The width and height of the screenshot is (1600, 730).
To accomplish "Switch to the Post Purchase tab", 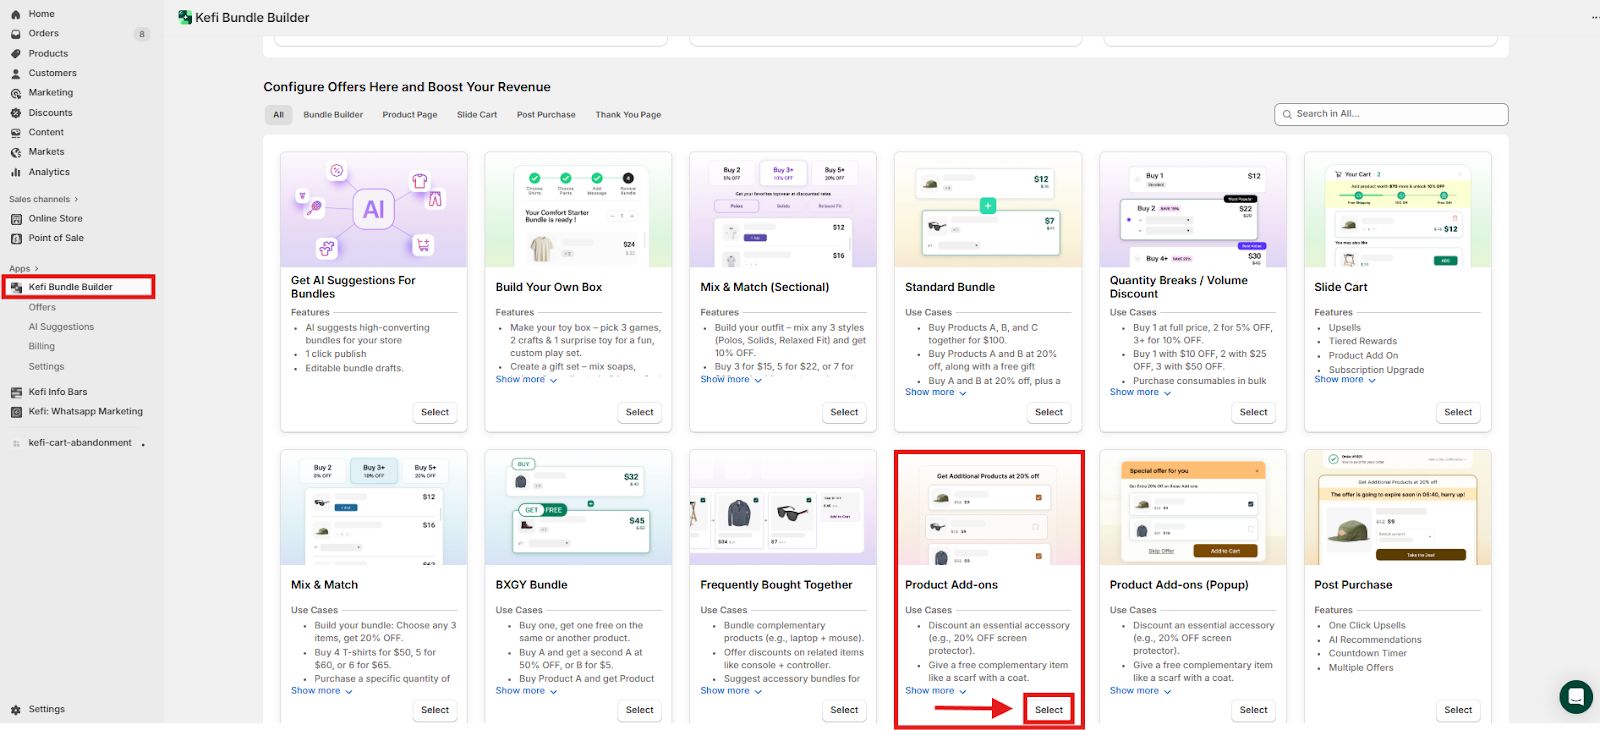I will 546,115.
